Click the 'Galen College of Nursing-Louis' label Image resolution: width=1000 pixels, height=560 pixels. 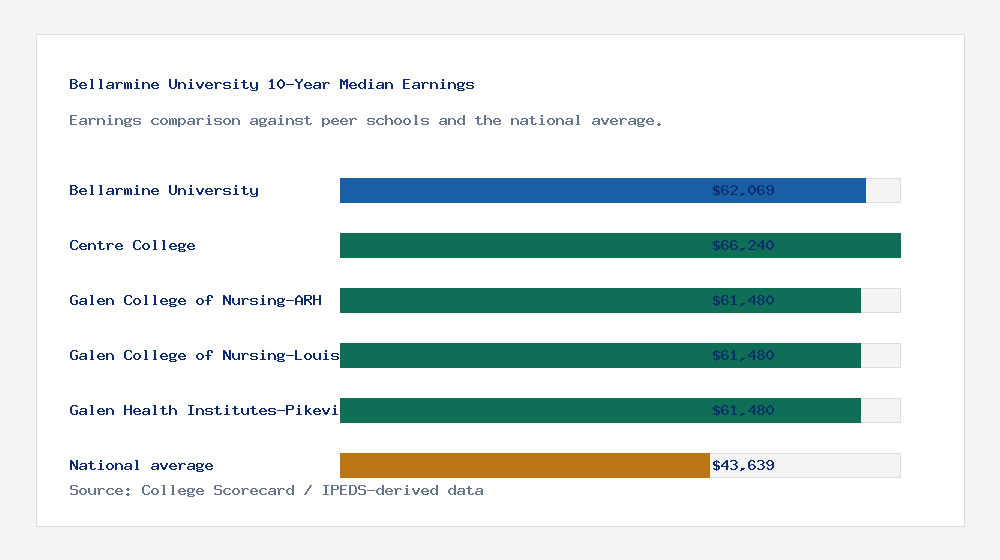pyautogui.click(x=204, y=355)
